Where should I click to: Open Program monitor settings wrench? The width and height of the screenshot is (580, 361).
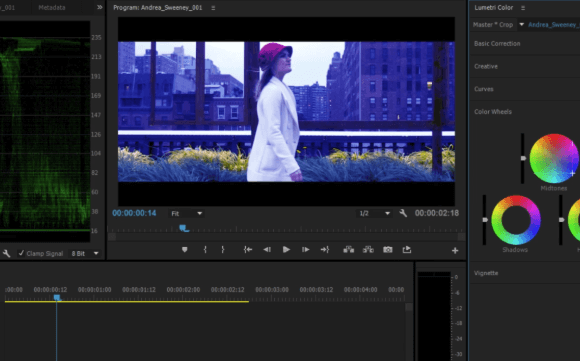(403, 213)
